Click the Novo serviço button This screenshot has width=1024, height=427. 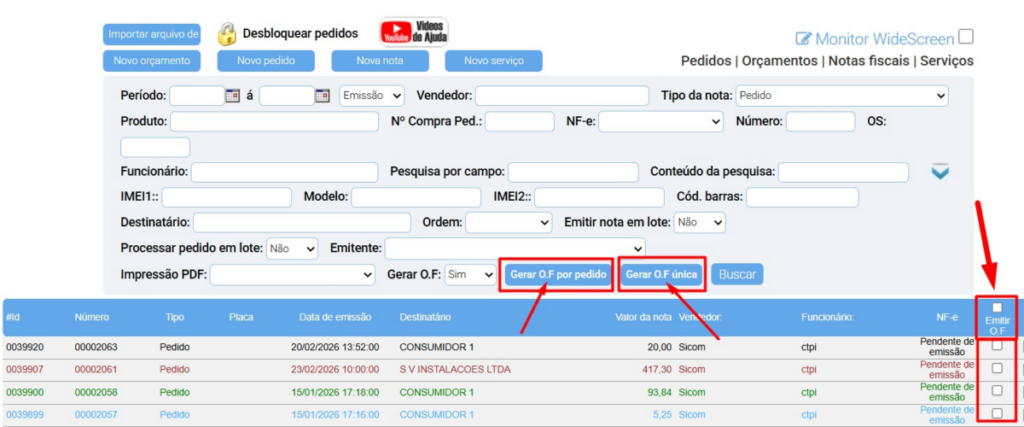pos(494,61)
